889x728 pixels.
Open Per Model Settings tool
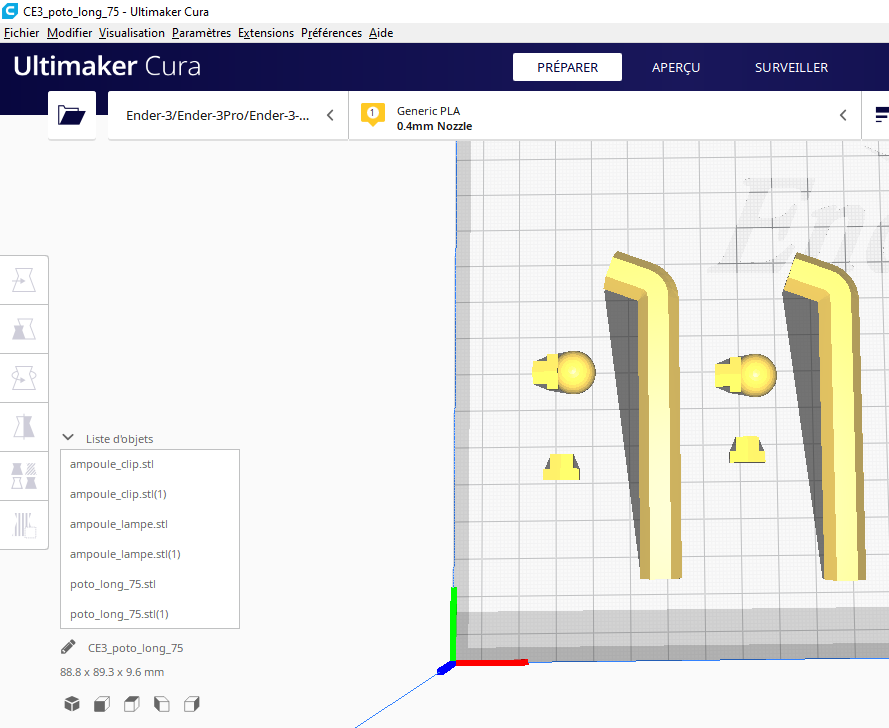[24, 476]
